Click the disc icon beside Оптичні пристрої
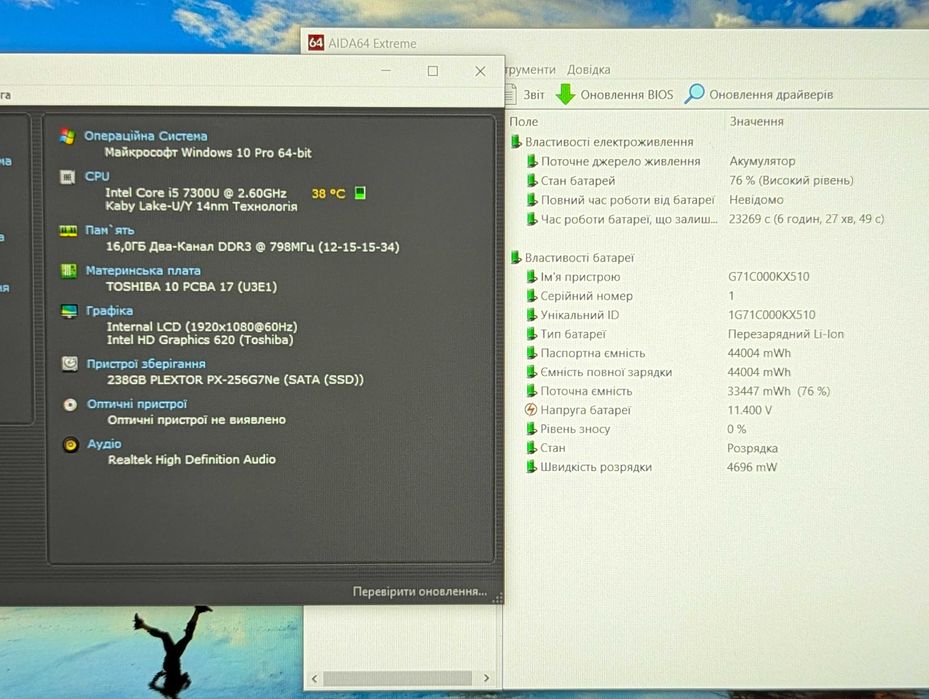The width and height of the screenshot is (929, 699). [70, 405]
